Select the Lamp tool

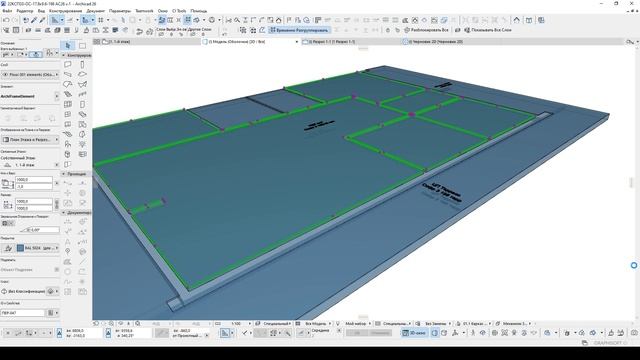tap(82, 144)
